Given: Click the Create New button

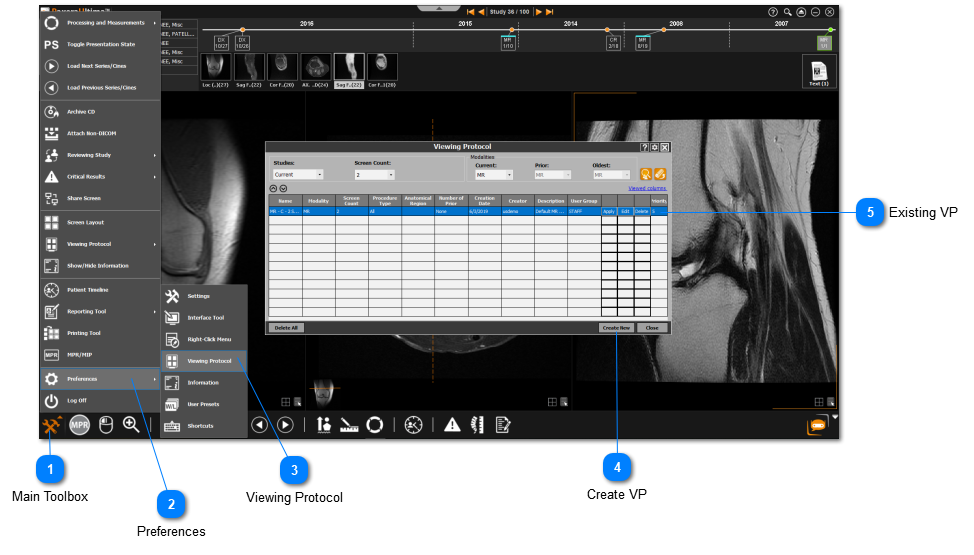Looking at the screenshot, I should [615, 327].
